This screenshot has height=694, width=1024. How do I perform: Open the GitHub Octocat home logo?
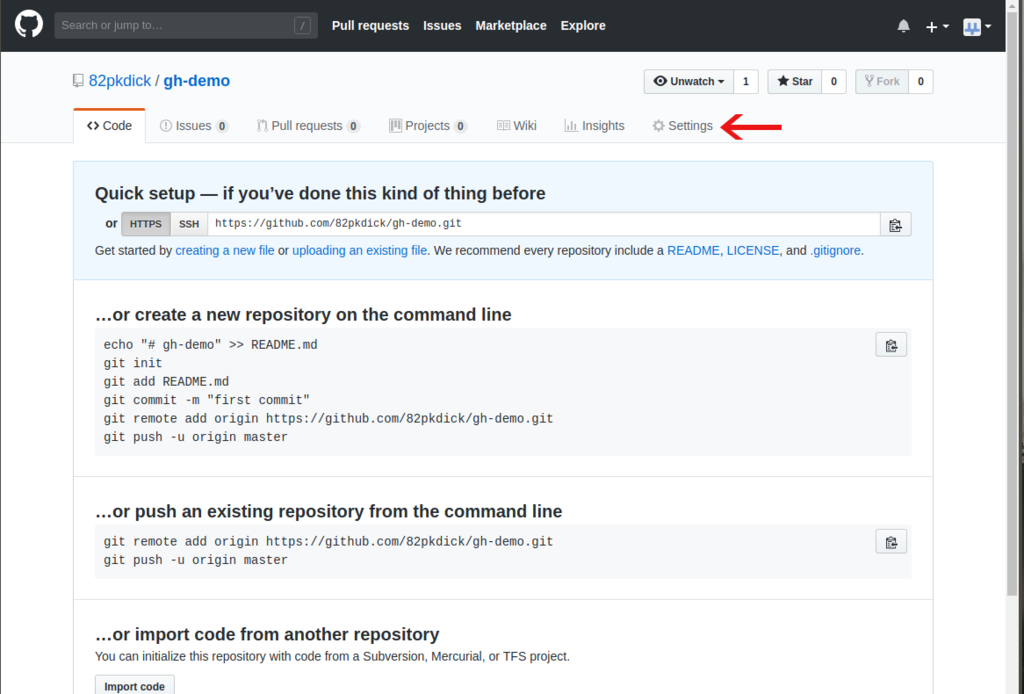[29, 25]
